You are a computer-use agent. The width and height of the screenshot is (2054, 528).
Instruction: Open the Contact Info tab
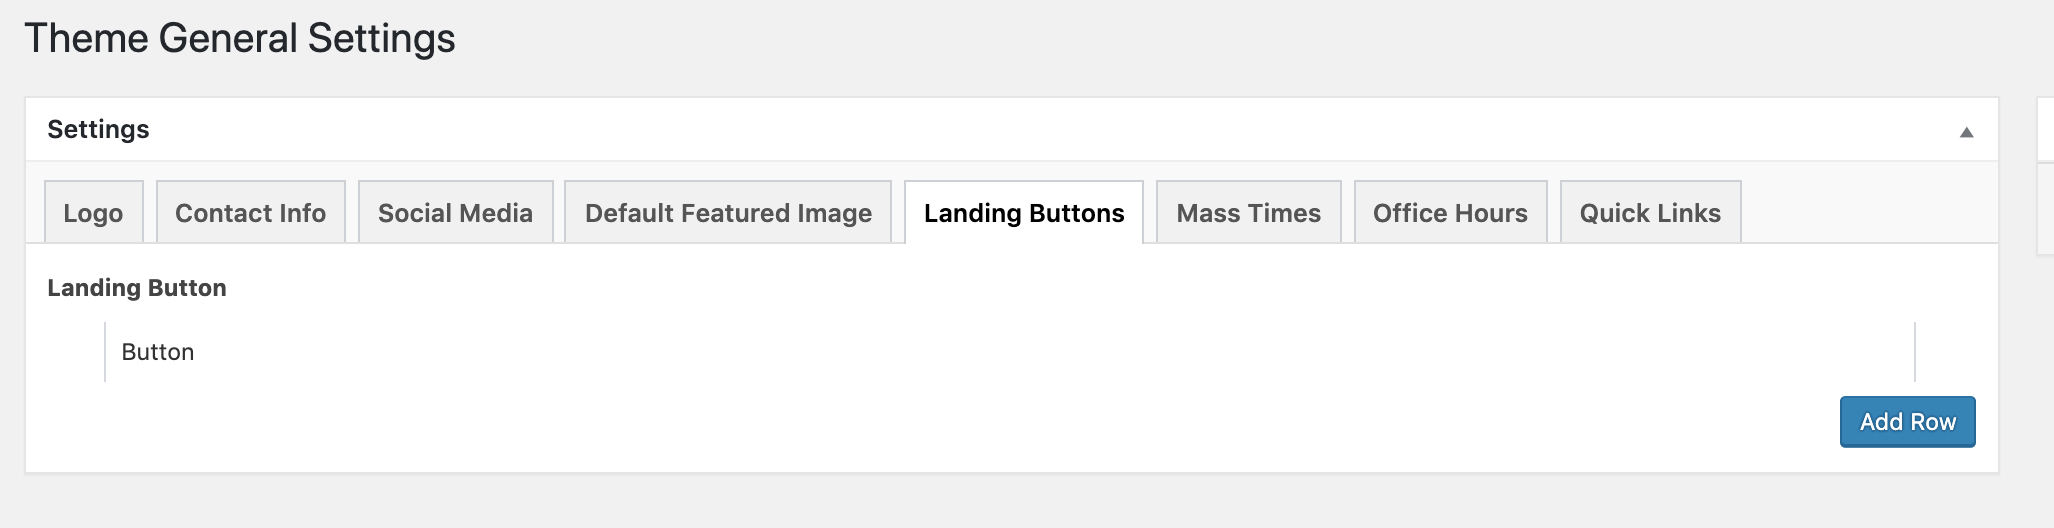pos(250,213)
